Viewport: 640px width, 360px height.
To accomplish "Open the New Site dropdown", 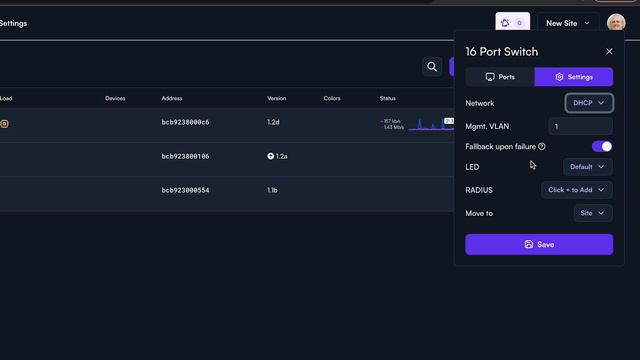I will click(568, 23).
